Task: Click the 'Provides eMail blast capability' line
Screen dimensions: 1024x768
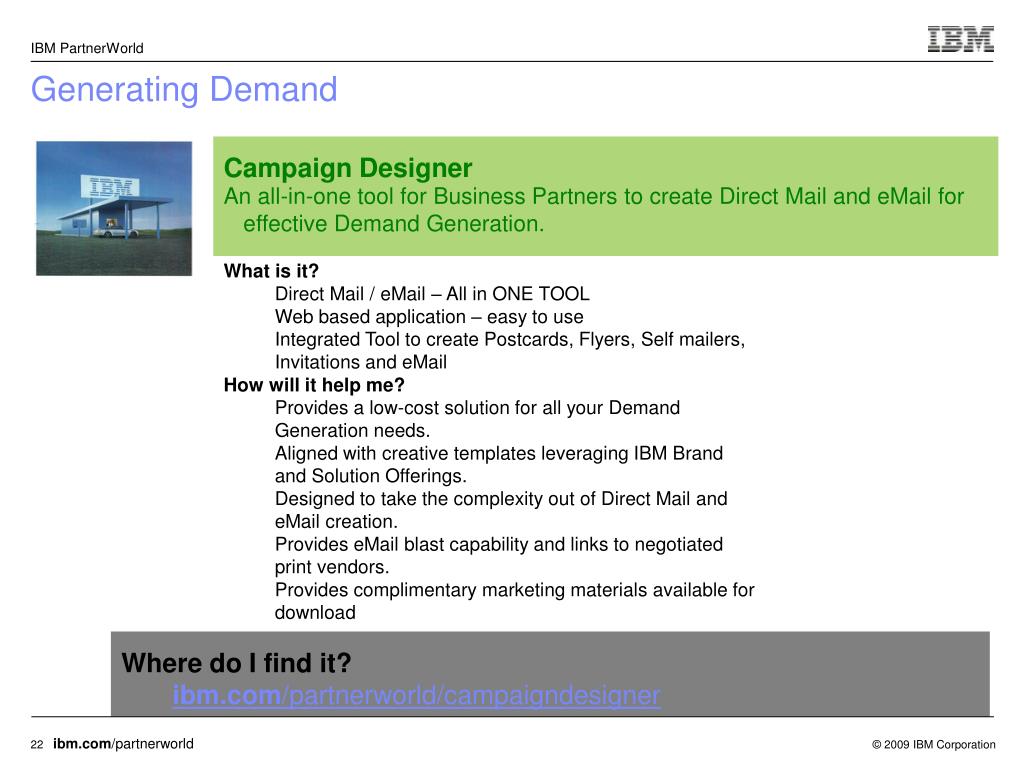Action: (499, 545)
